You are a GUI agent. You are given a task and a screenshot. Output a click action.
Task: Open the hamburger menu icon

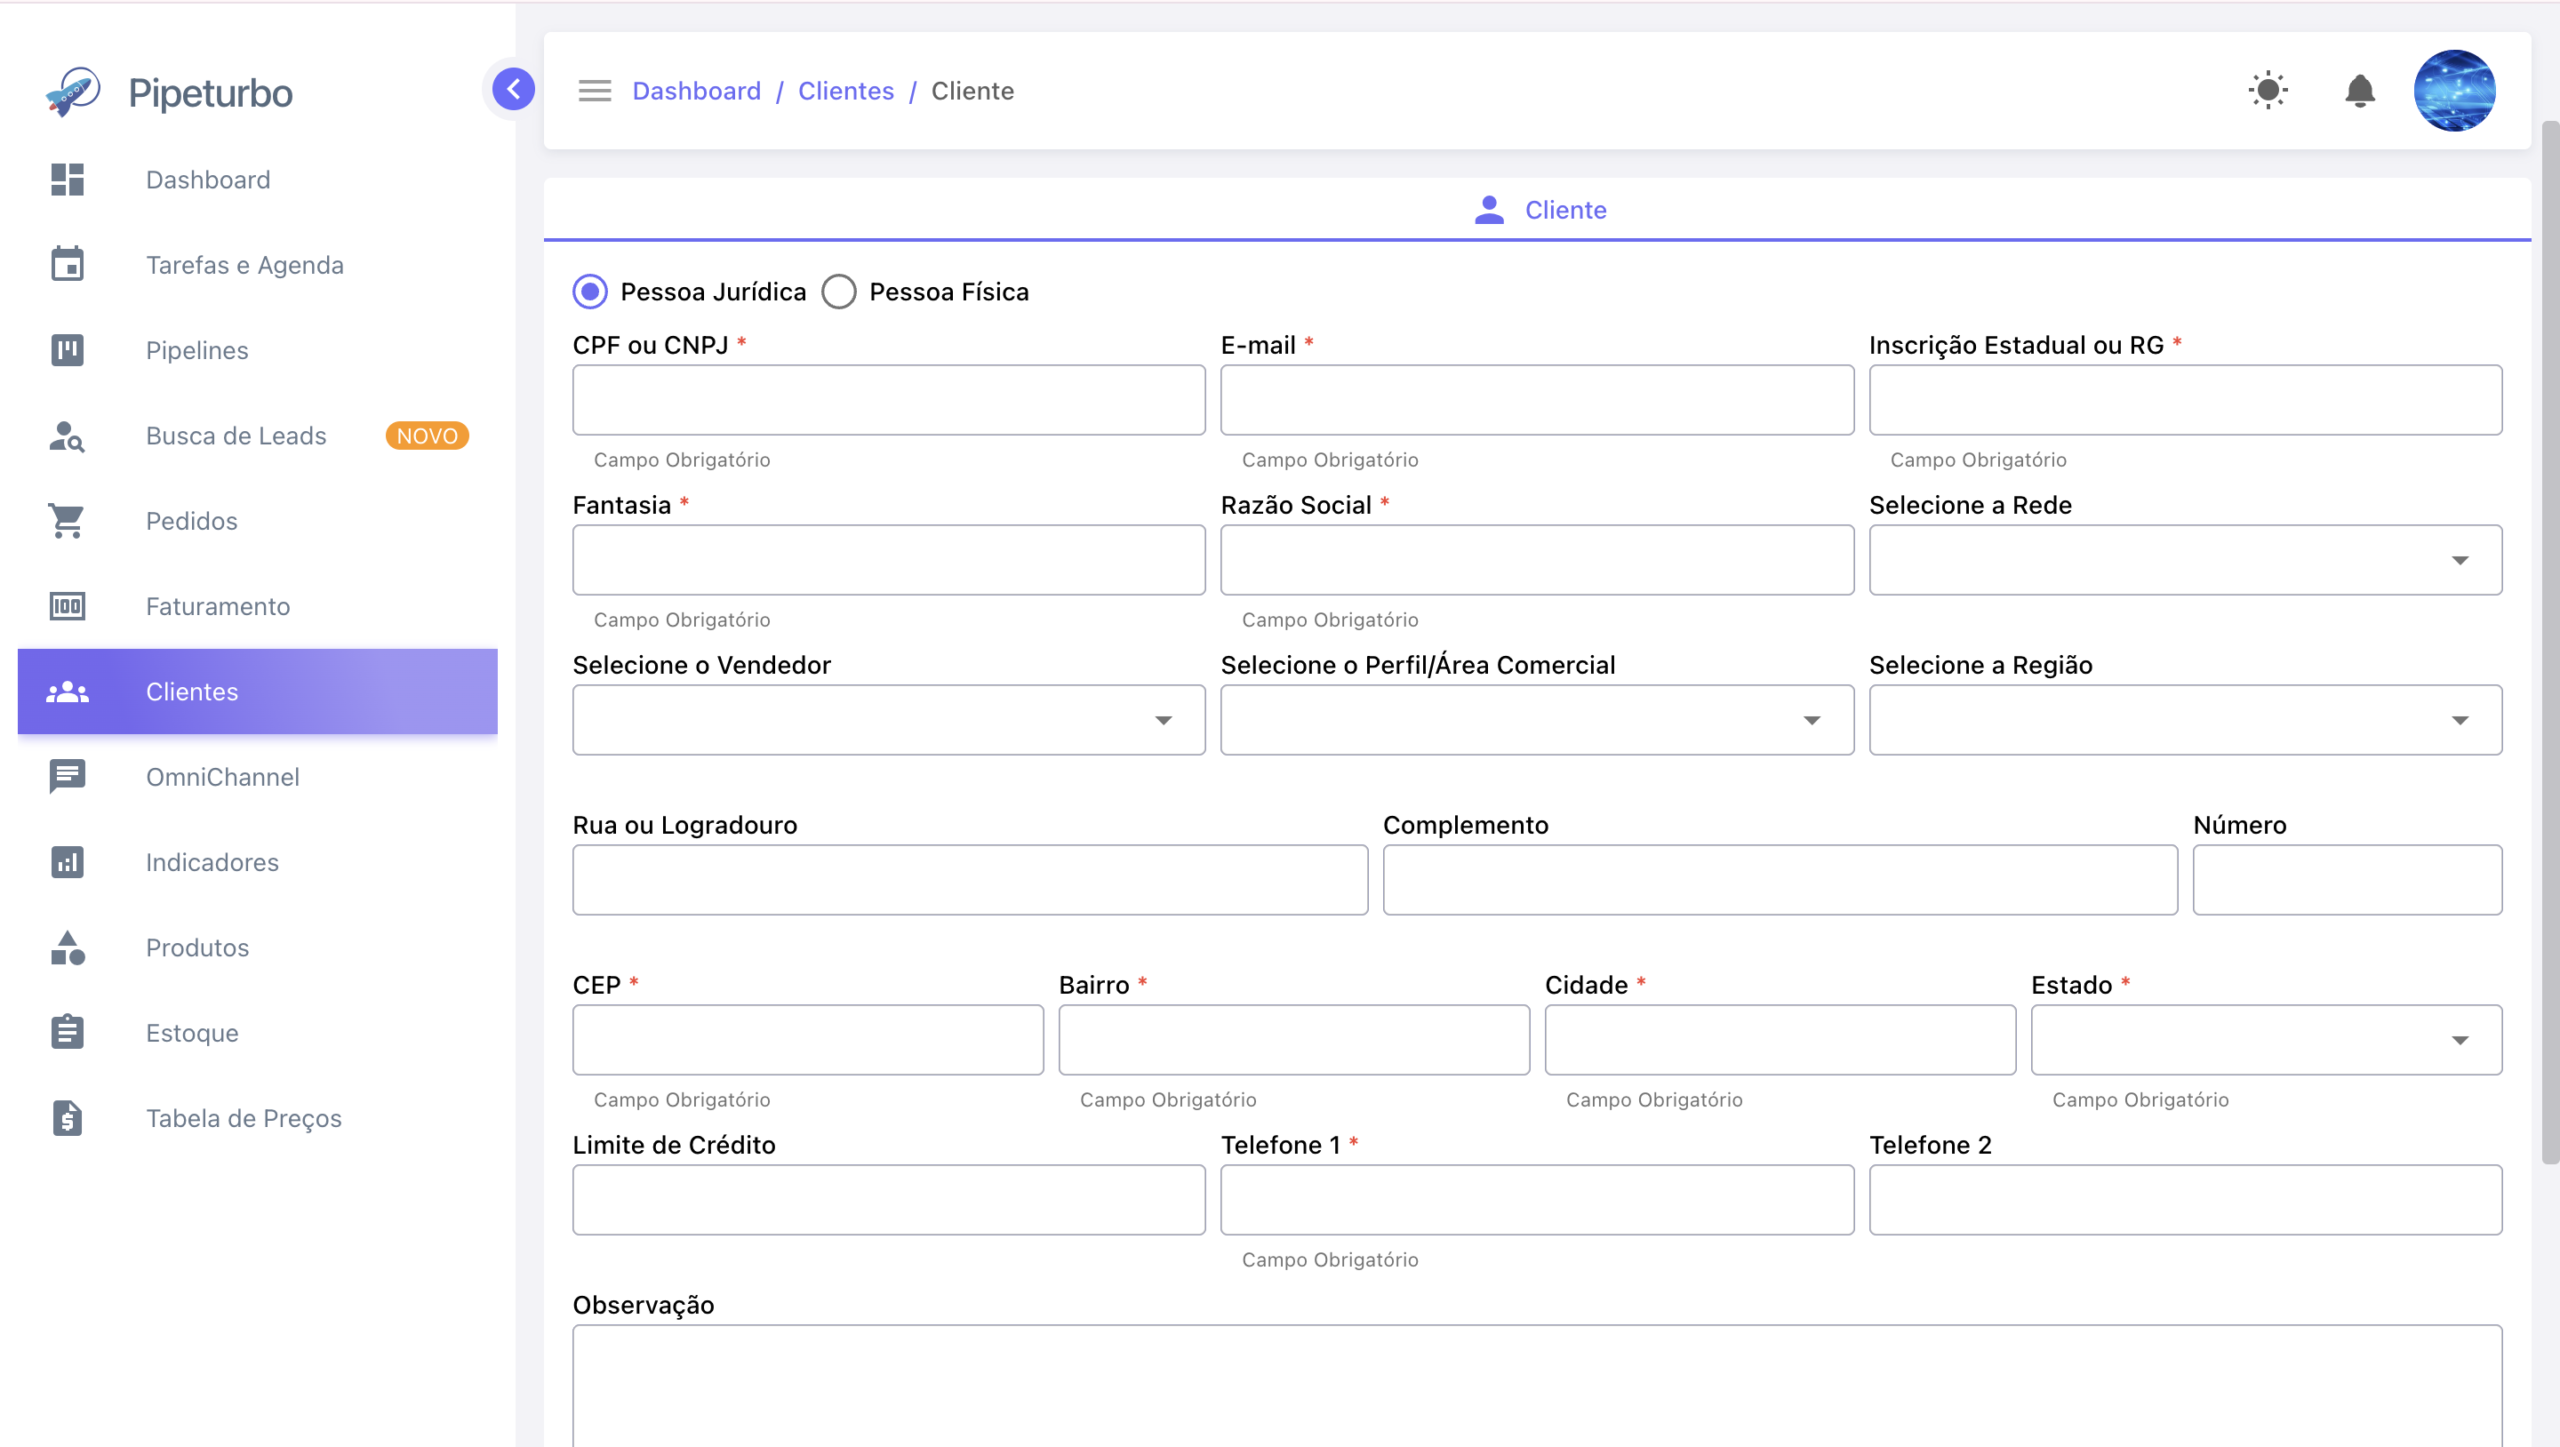tap(594, 91)
